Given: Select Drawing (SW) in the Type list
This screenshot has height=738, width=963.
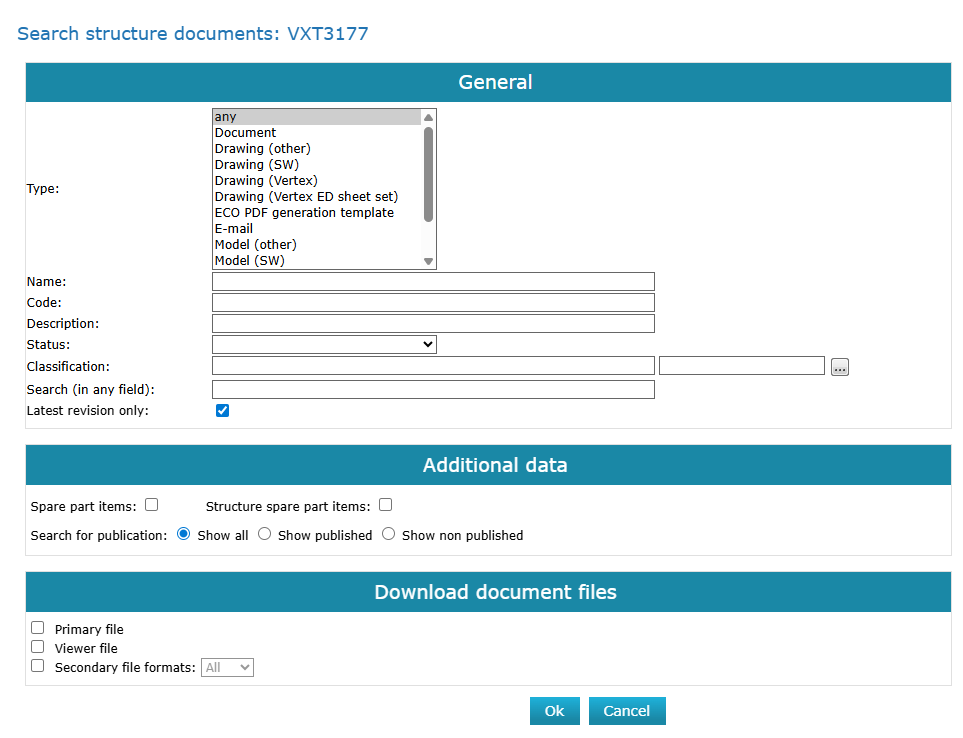Looking at the screenshot, I should pyautogui.click(x=257, y=165).
